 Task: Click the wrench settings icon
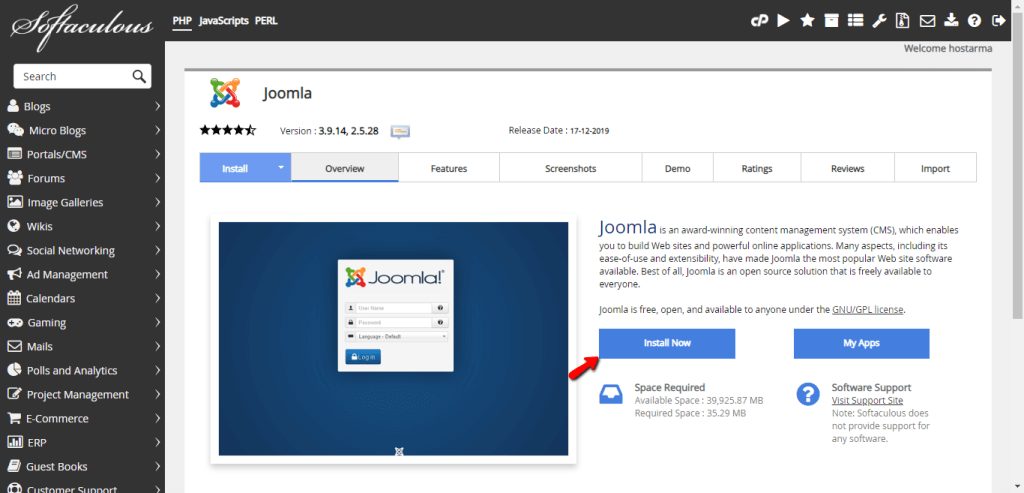click(x=880, y=20)
